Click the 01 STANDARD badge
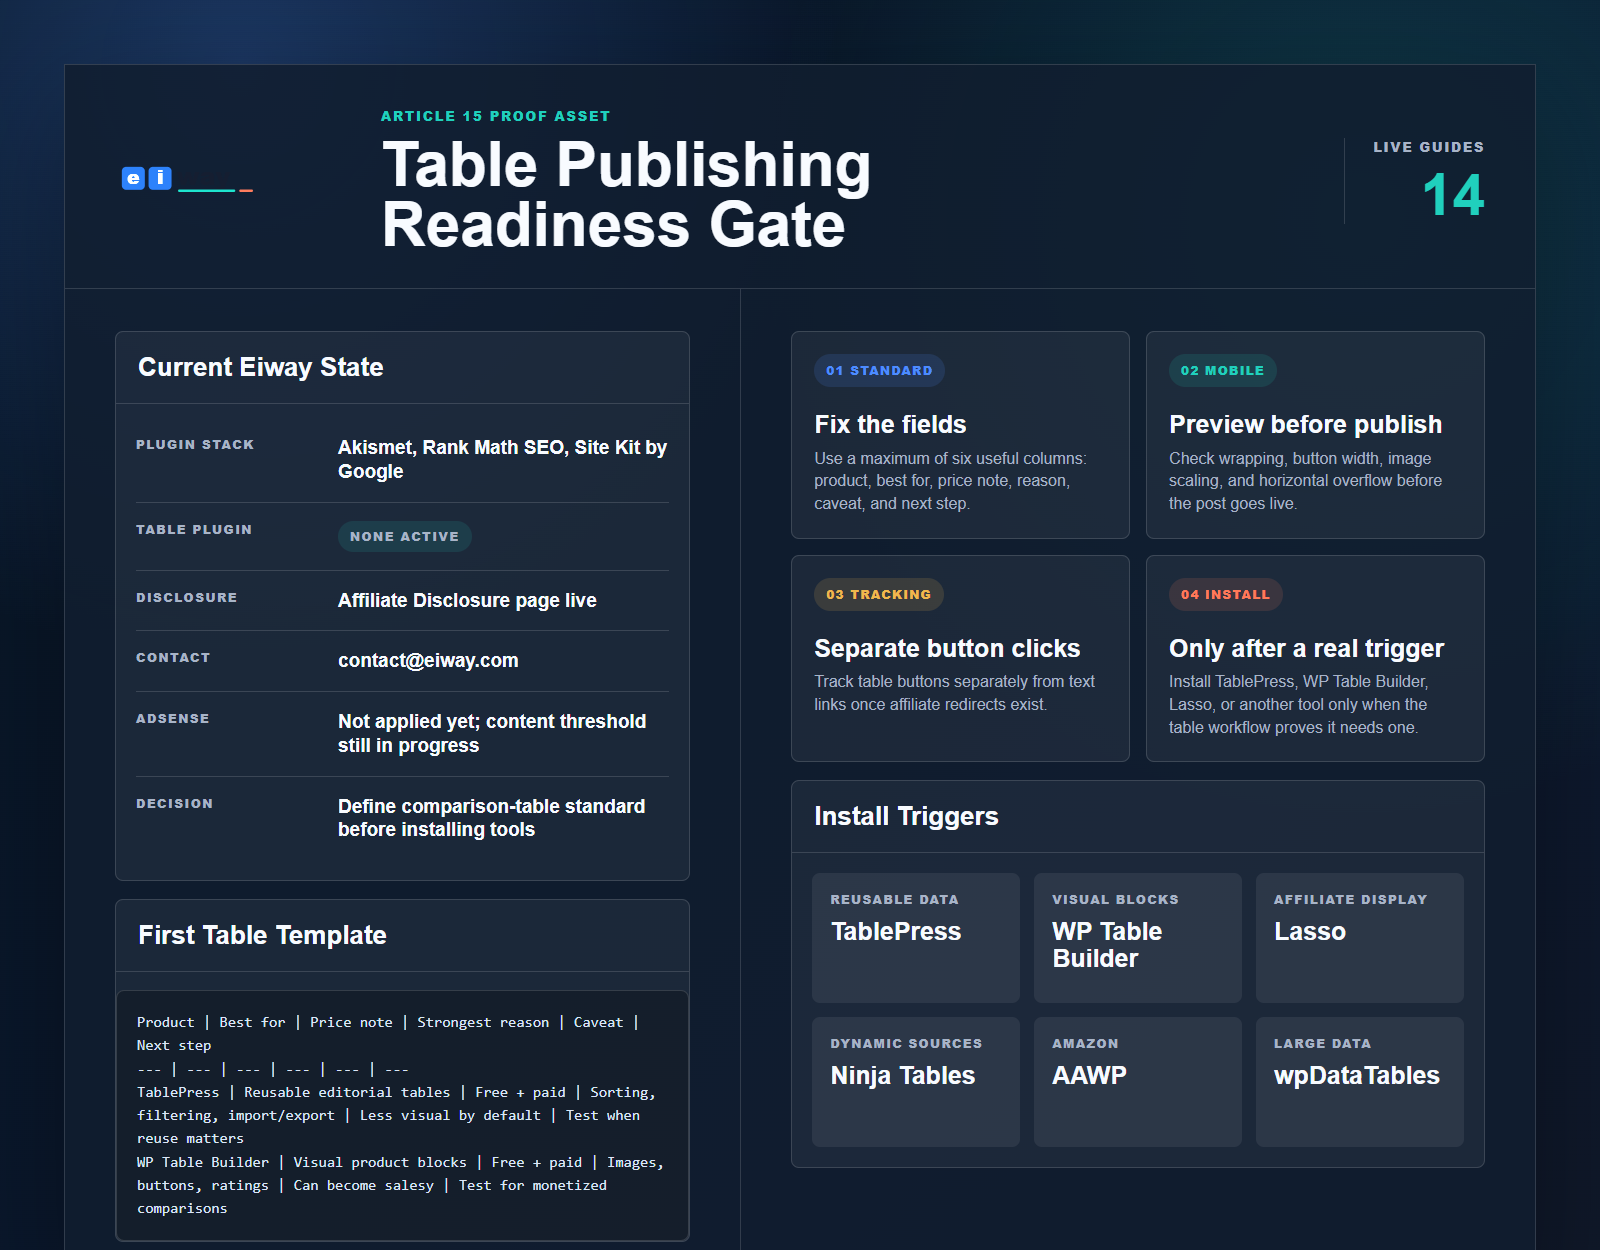This screenshot has height=1250, width=1600. coord(879,370)
